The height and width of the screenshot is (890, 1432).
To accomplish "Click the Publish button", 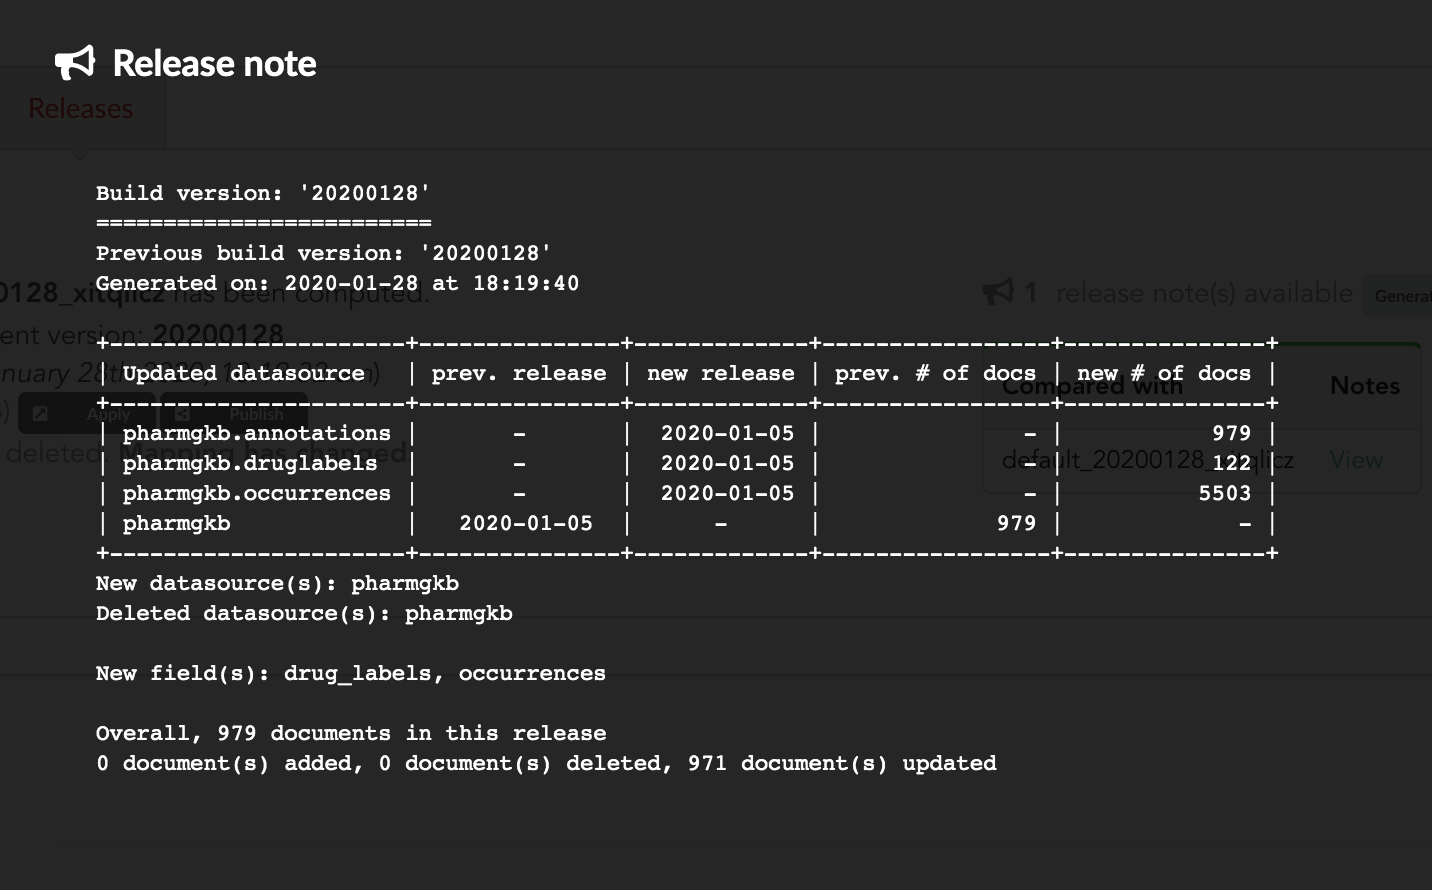I will pos(235,413).
